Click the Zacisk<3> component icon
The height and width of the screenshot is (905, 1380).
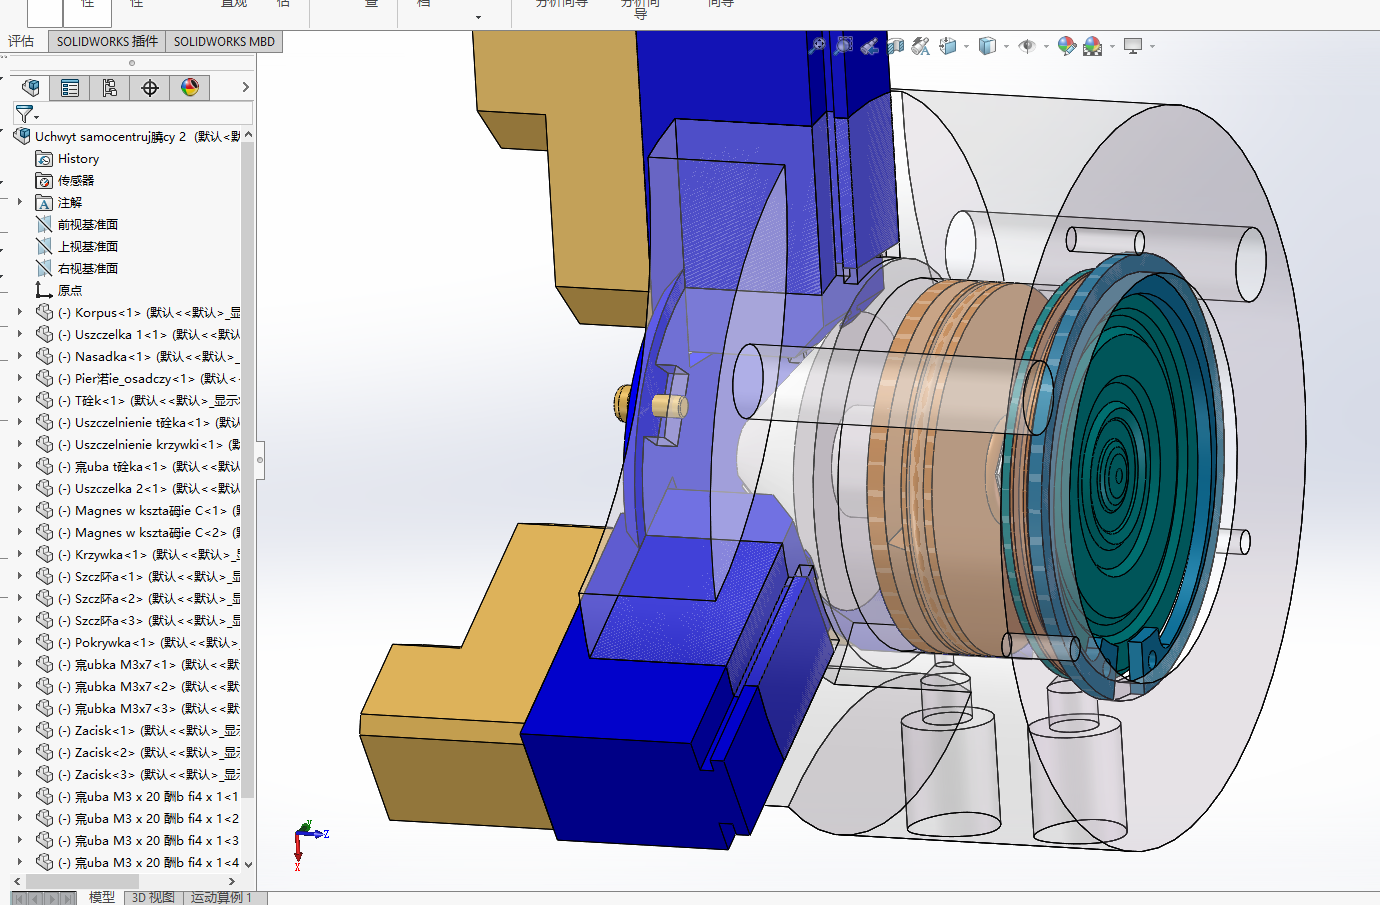tap(44, 774)
